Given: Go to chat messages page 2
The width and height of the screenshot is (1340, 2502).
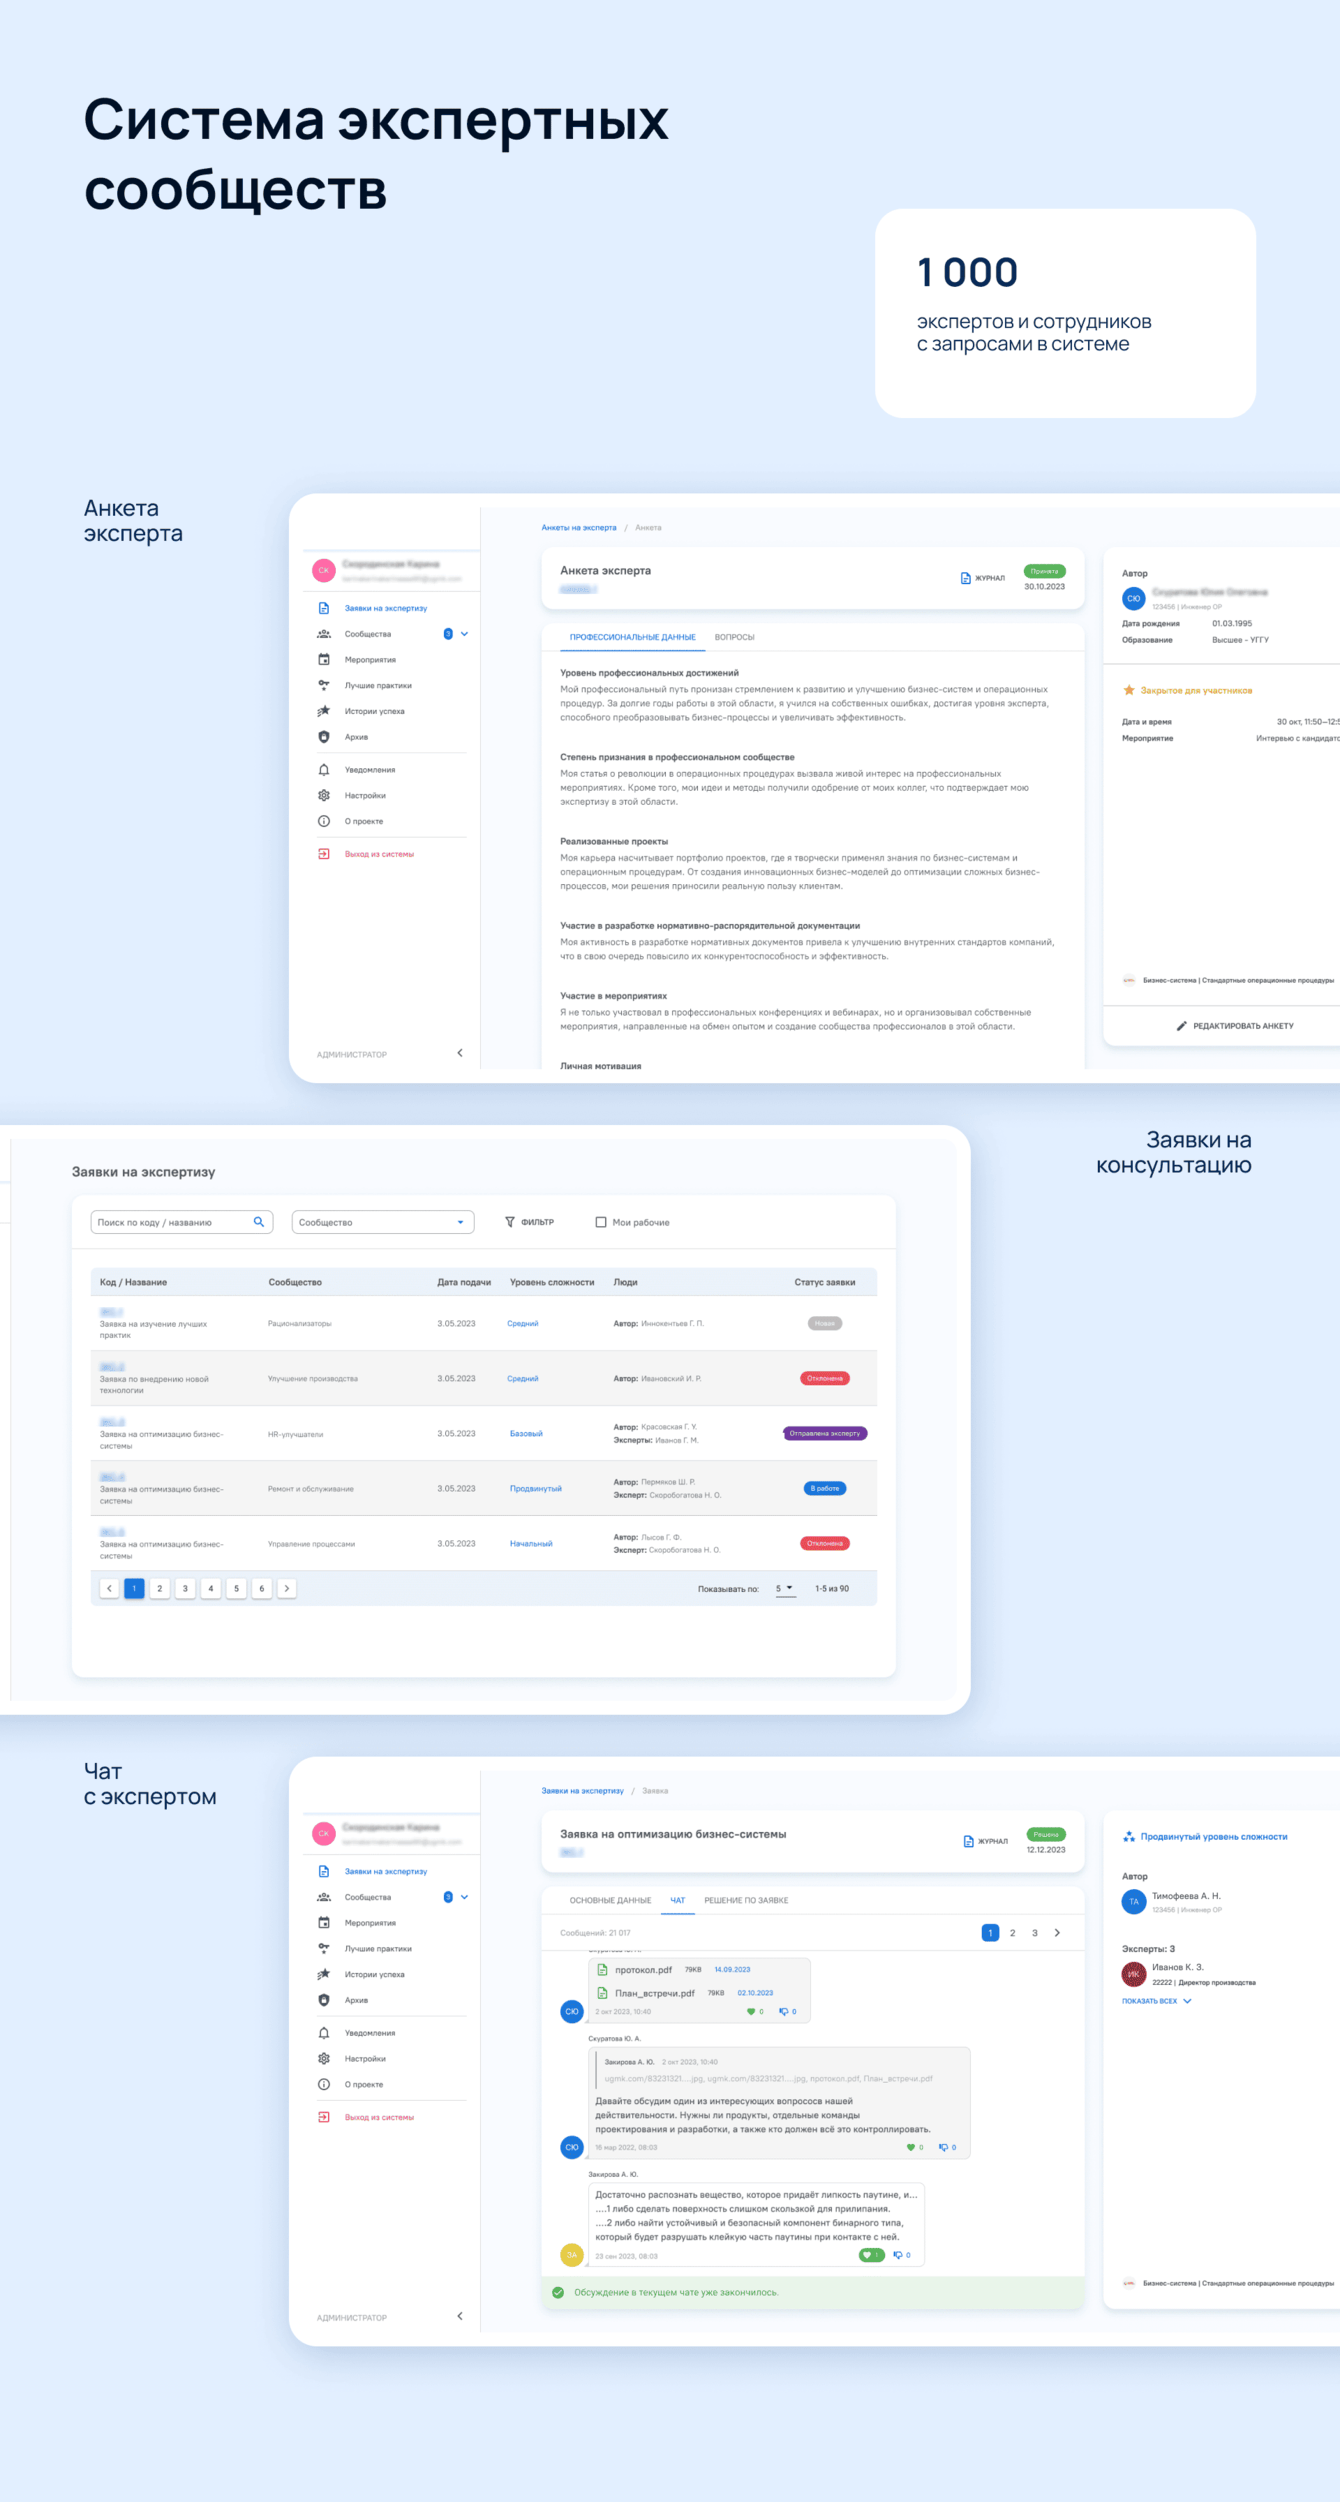Looking at the screenshot, I should (1012, 1933).
